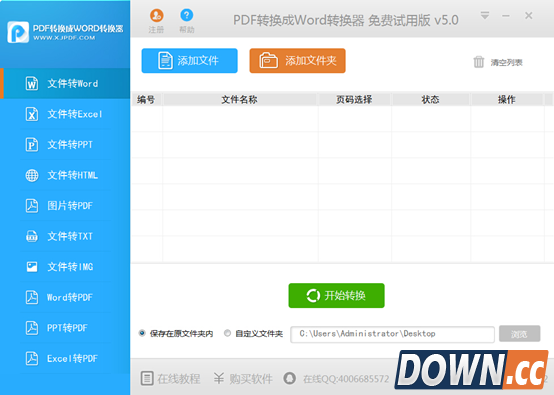Open the 购买软件 link
The image size is (554, 395).
(x=251, y=379)
